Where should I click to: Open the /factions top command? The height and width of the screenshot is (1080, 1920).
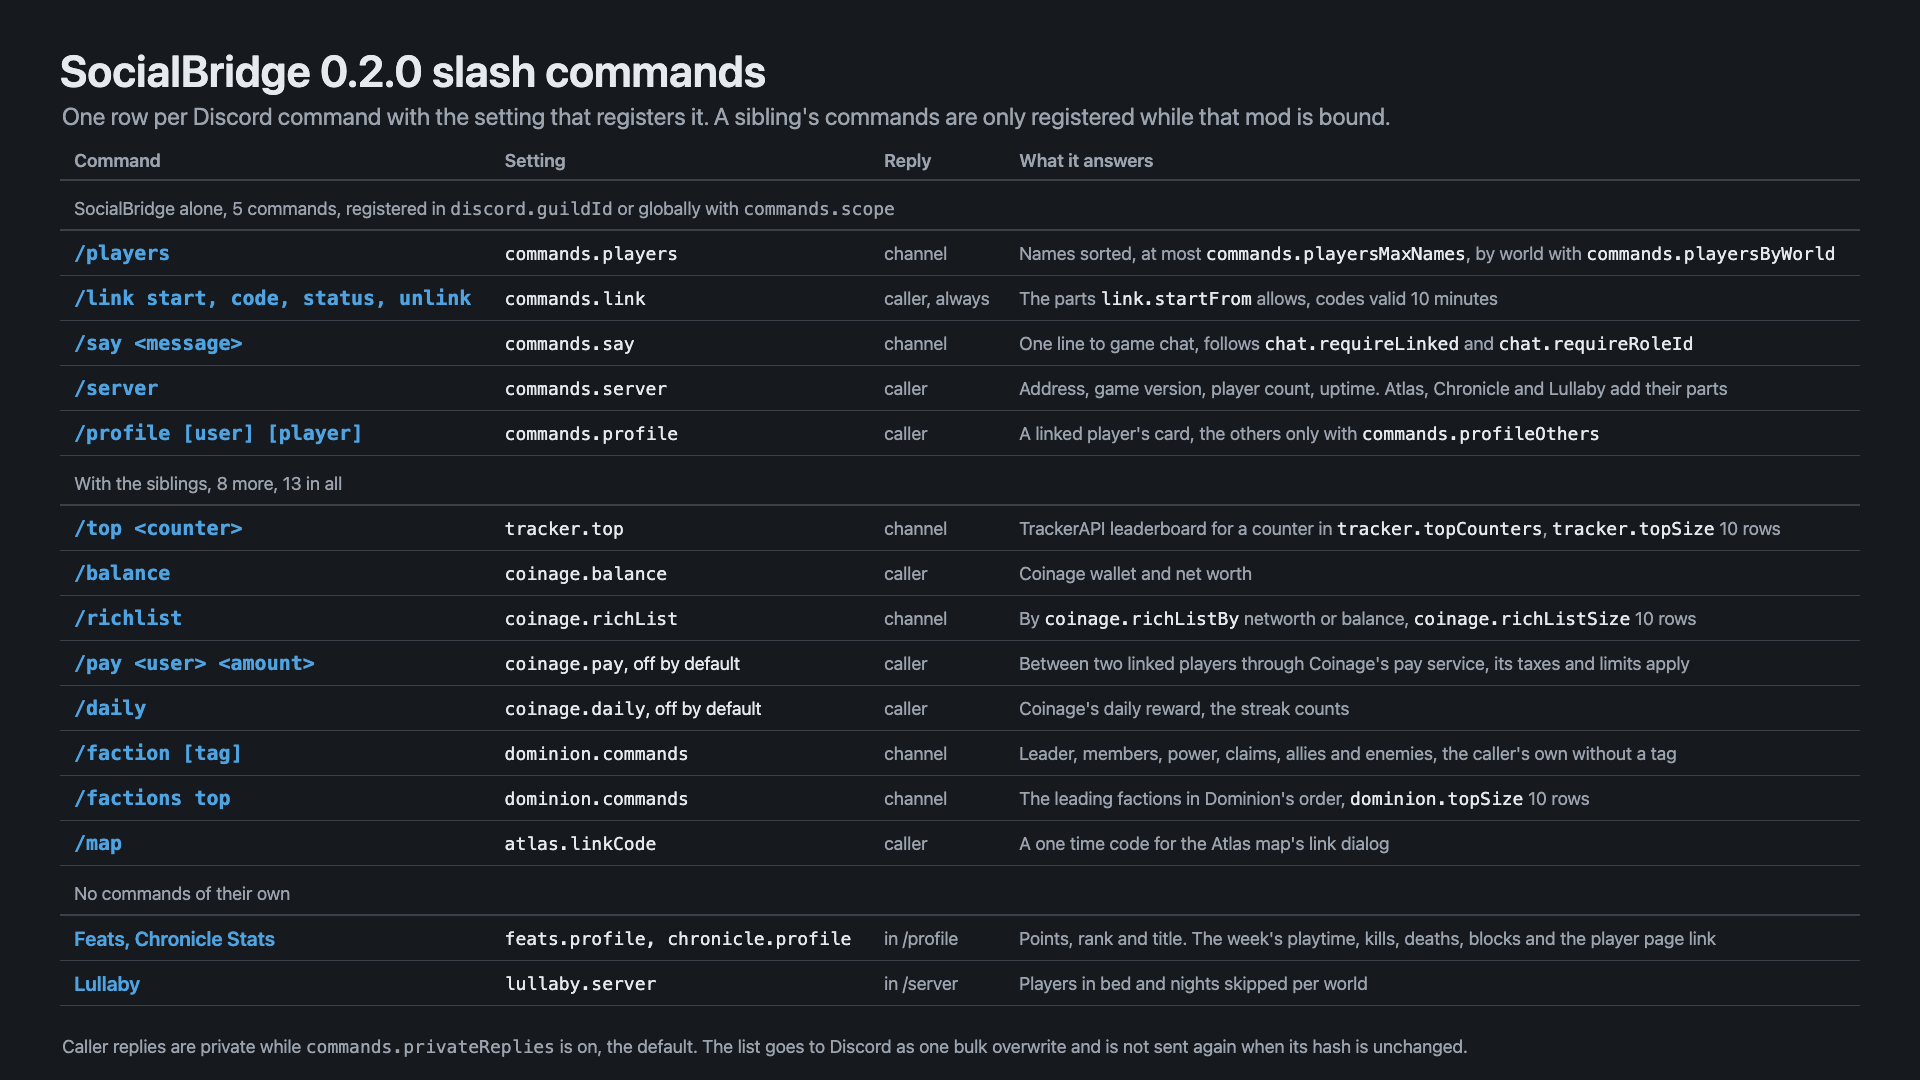152,798
